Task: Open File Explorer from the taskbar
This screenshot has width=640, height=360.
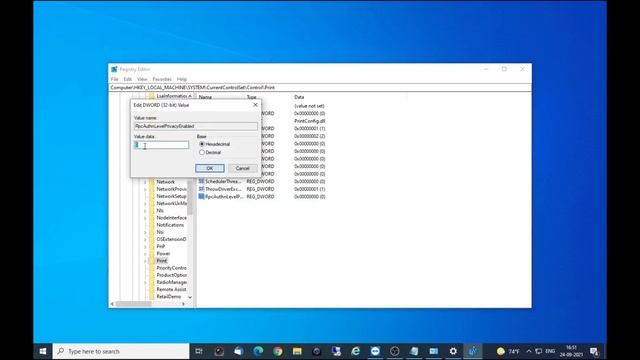Action: (x=297, y=351)
